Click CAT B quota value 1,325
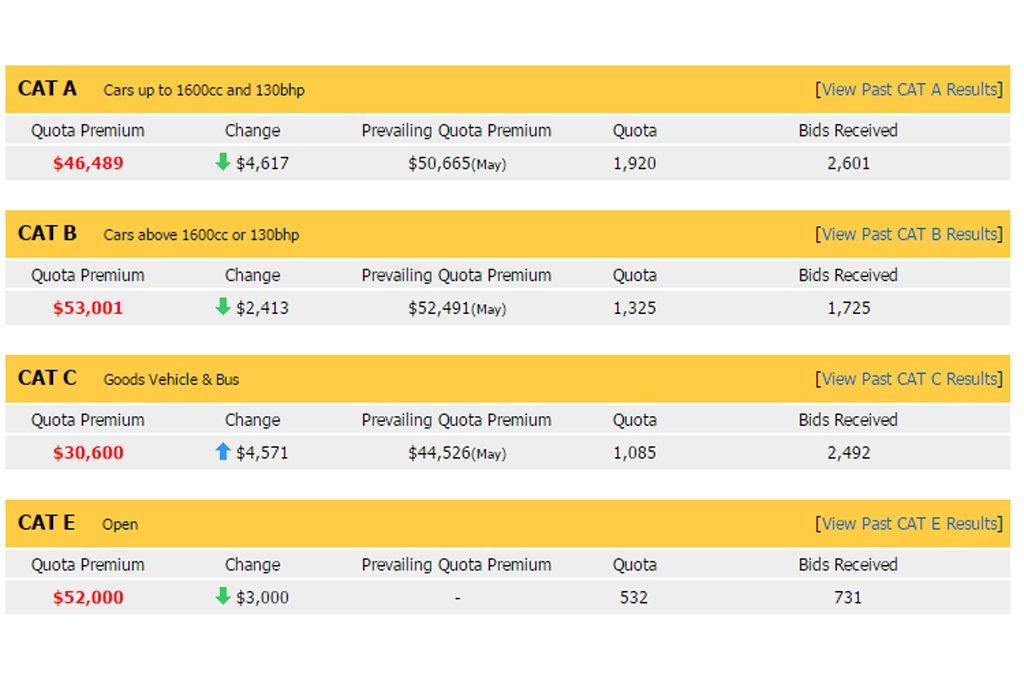Image resolution: width=1024 pixels, height=683 pixels. tap(634, 308)
